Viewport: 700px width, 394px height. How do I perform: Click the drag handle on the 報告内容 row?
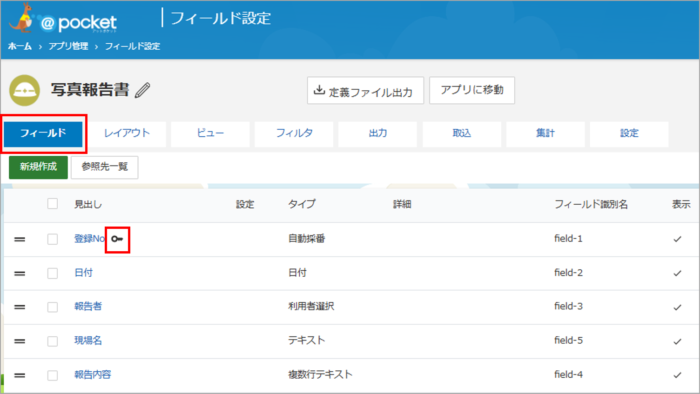[x=20, y=375]
